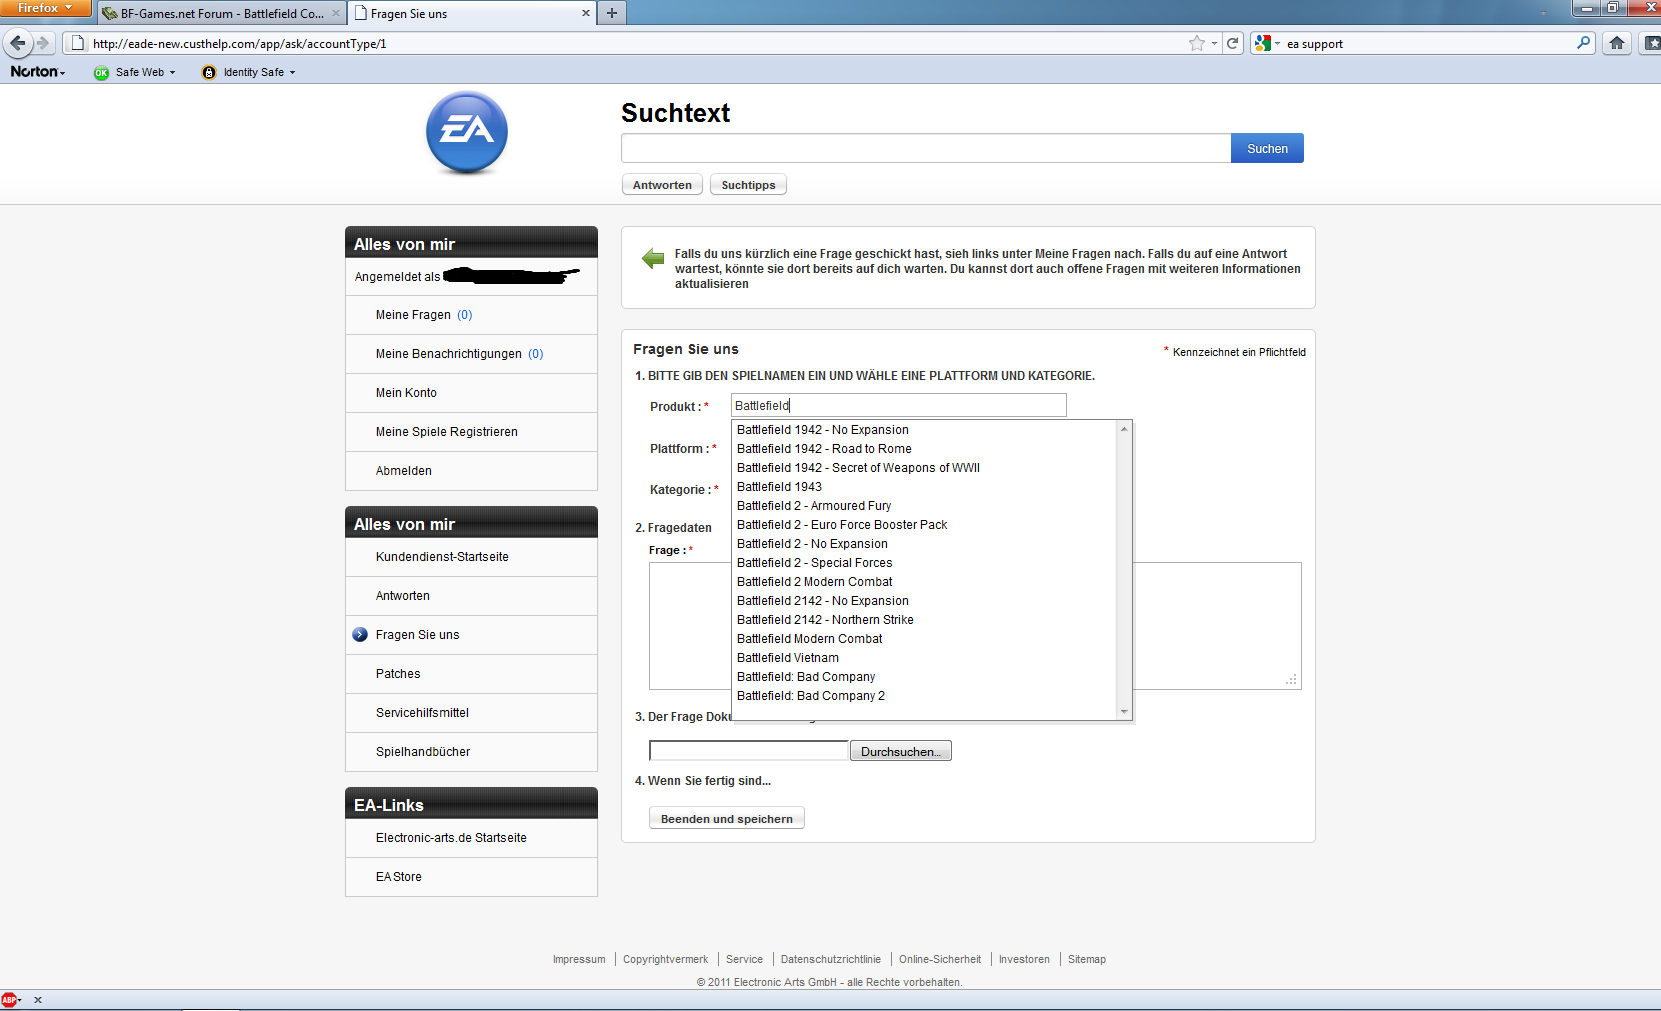
Task: Select Battlefield 1942 - Road to Rome
Action: click(x=824, y=449)
